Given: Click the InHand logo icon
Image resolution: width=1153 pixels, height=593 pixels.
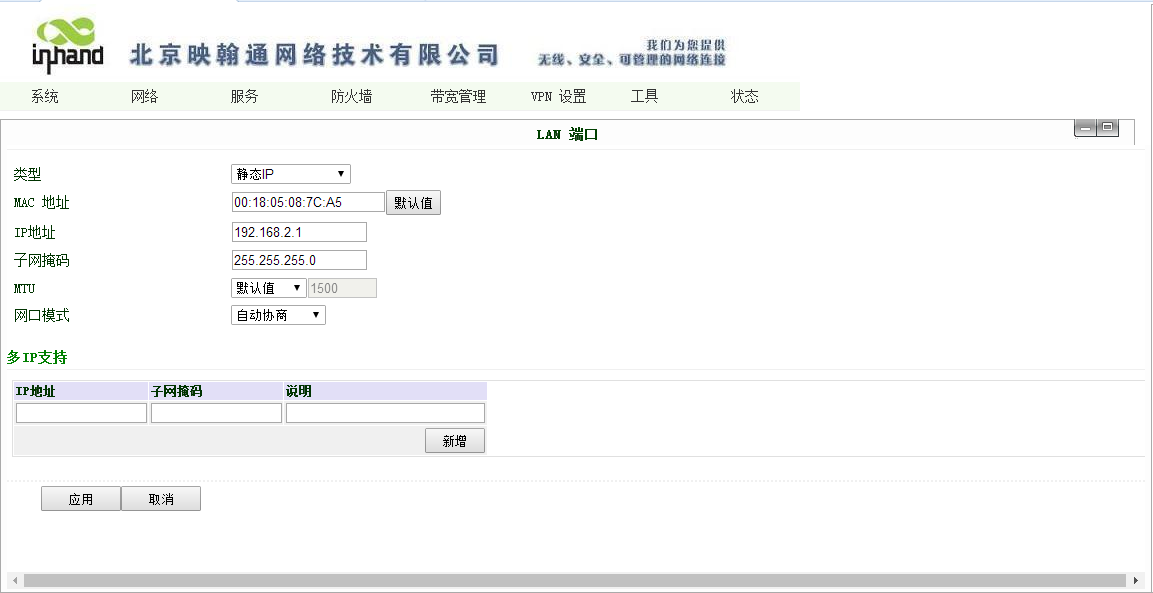Looking at the screenshot, I should 68,46.
